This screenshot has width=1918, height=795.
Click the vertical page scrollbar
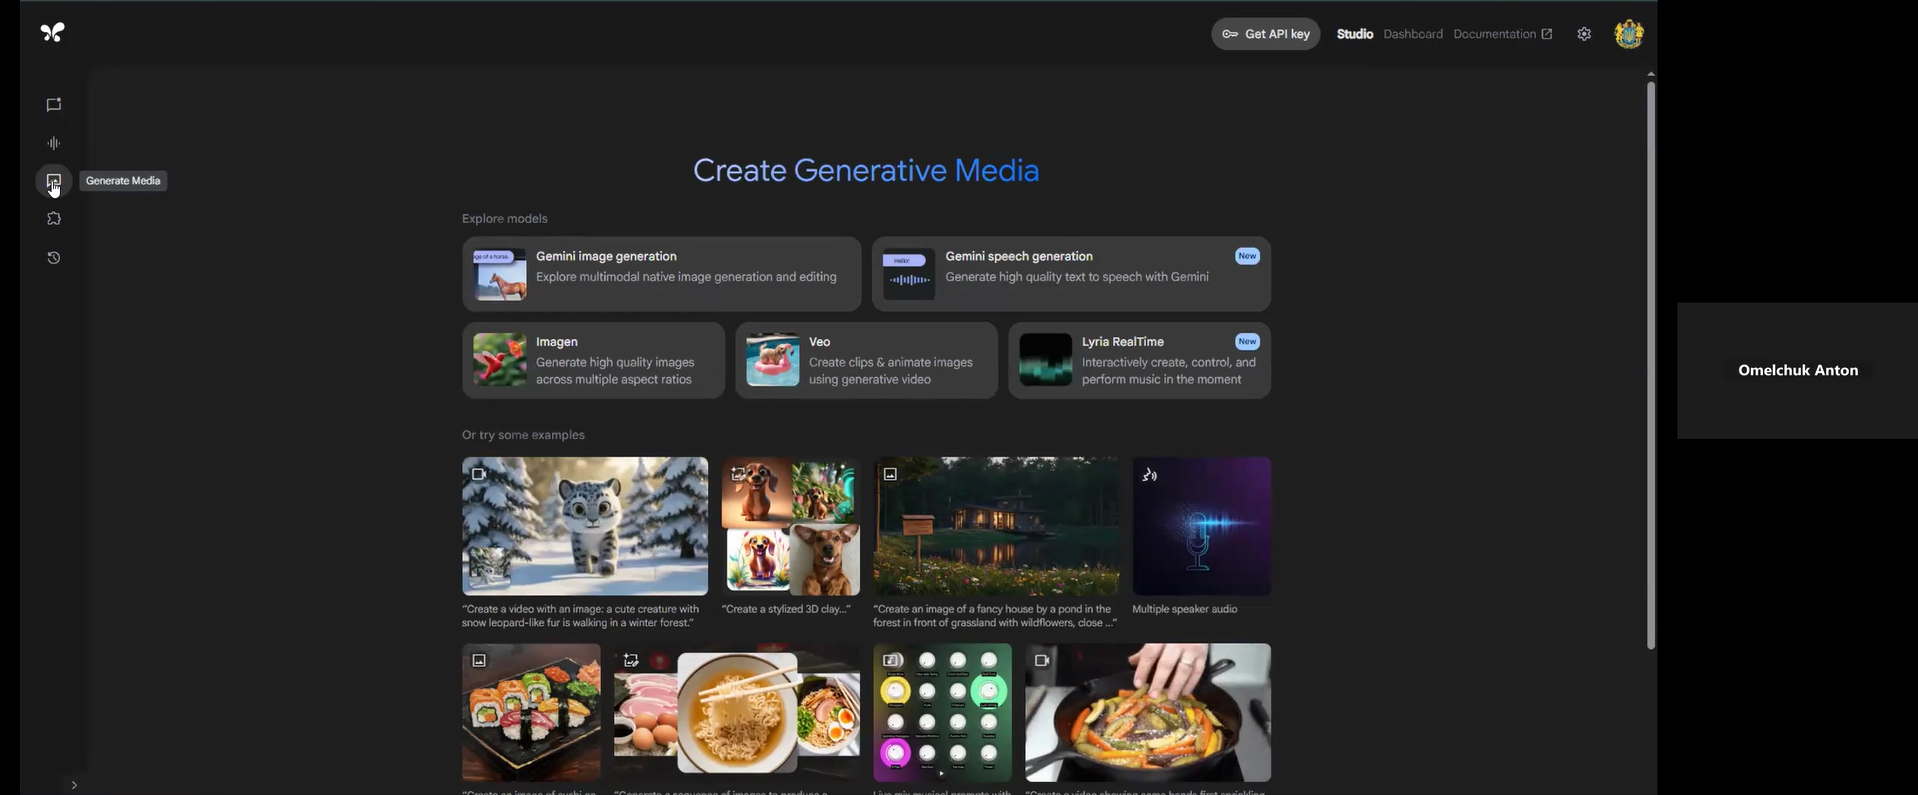(1650, 365)
